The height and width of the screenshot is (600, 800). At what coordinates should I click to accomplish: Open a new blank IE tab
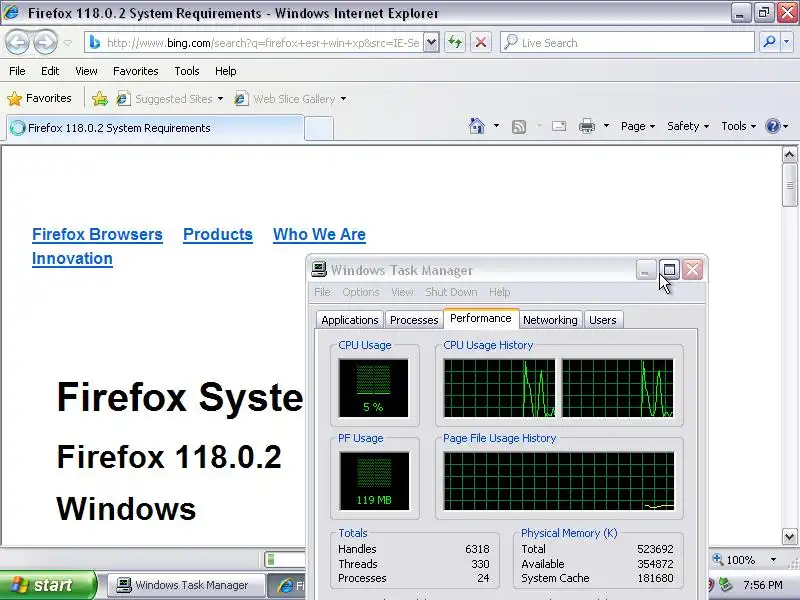point(319,128)
